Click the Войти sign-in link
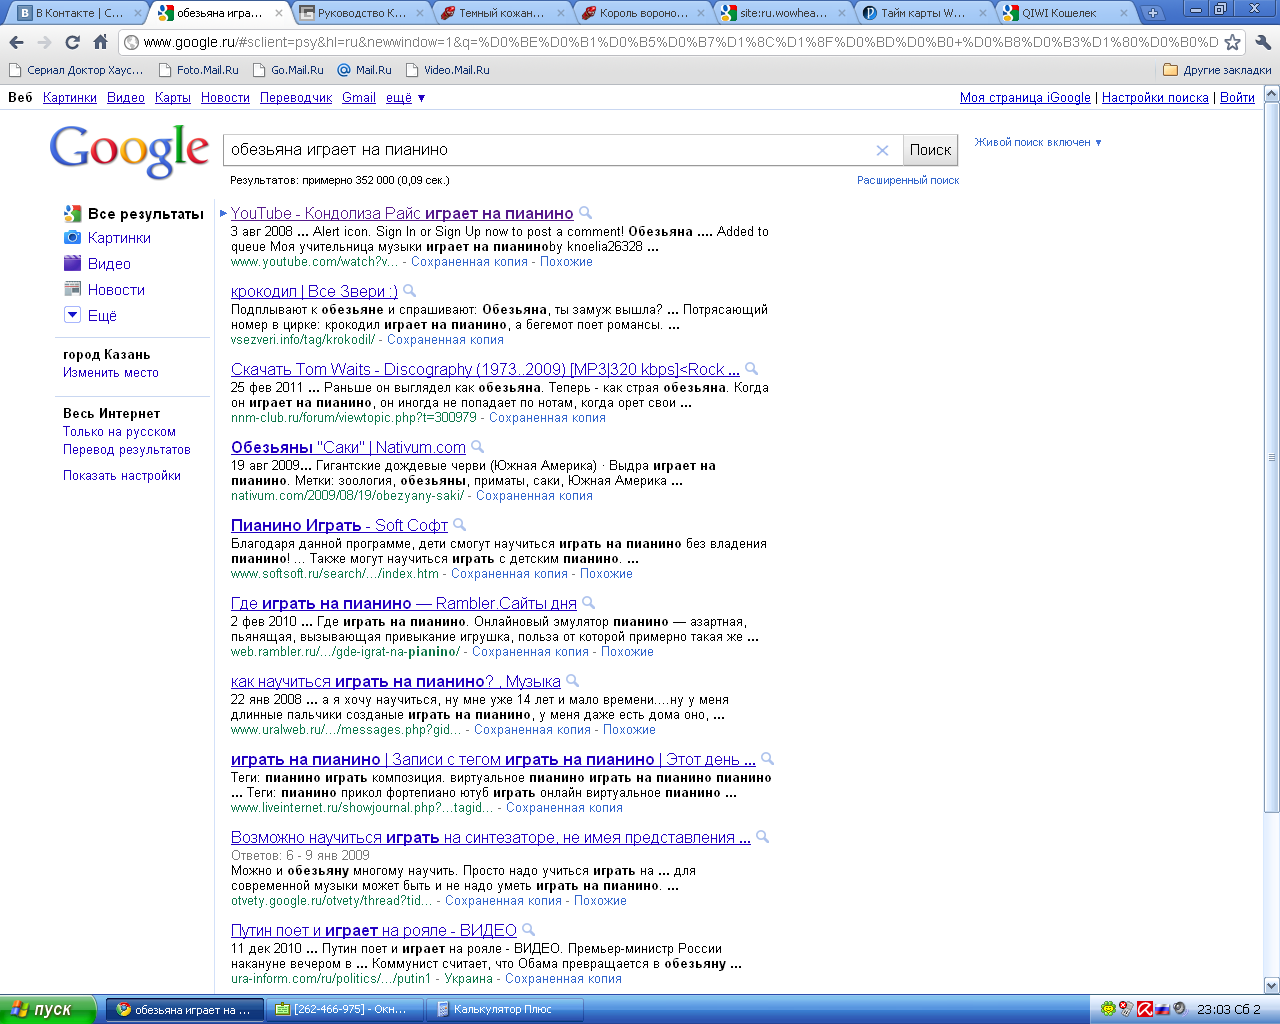Screen dimensions: 1280x1024 (1237, 98)
